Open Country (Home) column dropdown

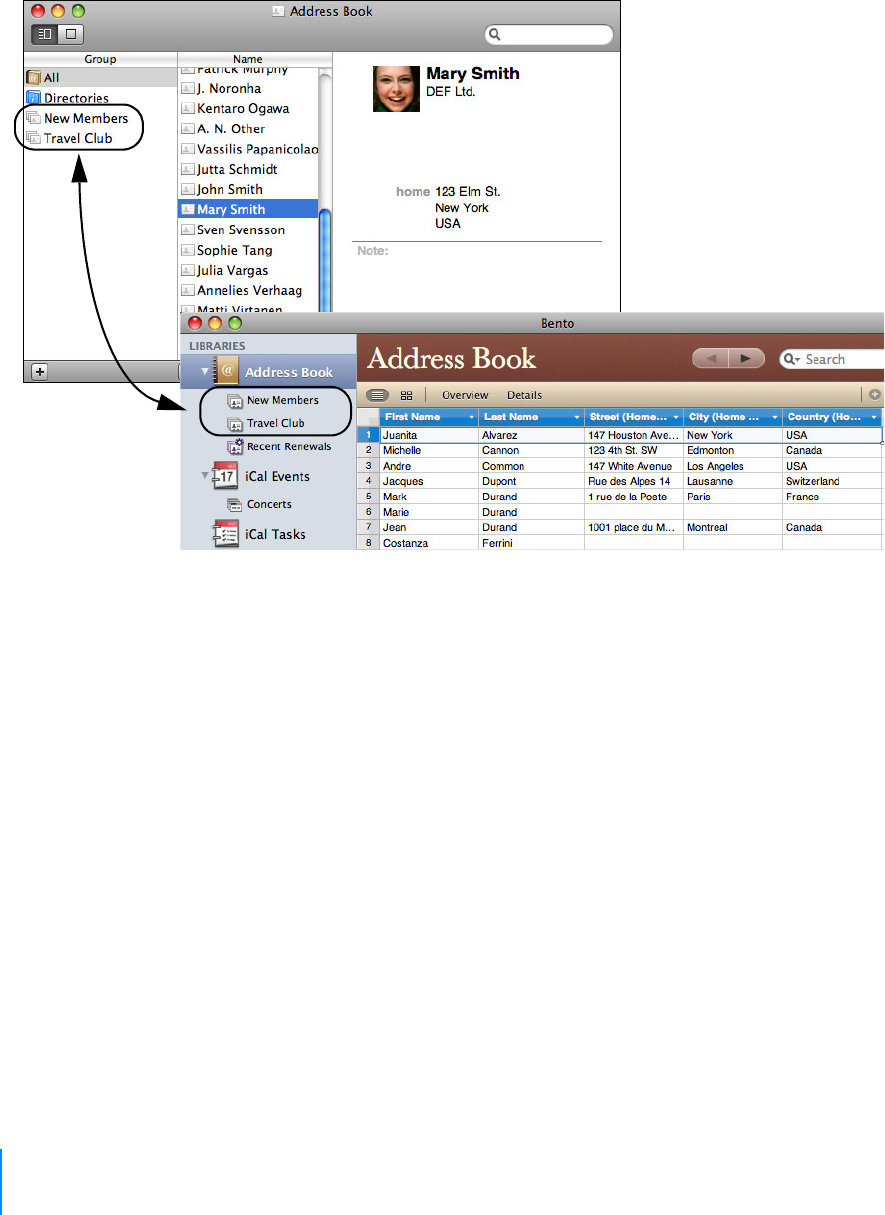[x=874, y=417]
